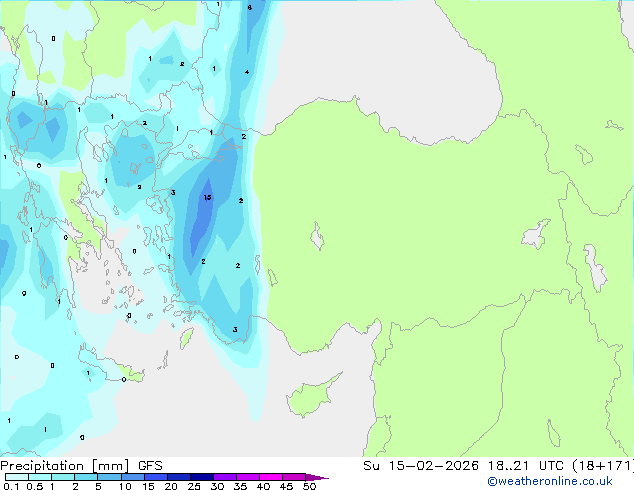Click the island of Cyprus on the map
Screen dimensions: 634x490
coord(309,398)
